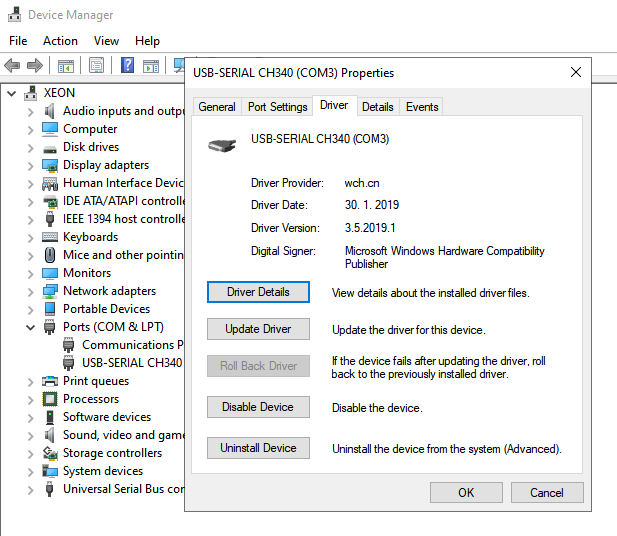This screenshot has width=617, height=536.
Task: Click the Portable Devices icon
Action: tap(50, 309)
